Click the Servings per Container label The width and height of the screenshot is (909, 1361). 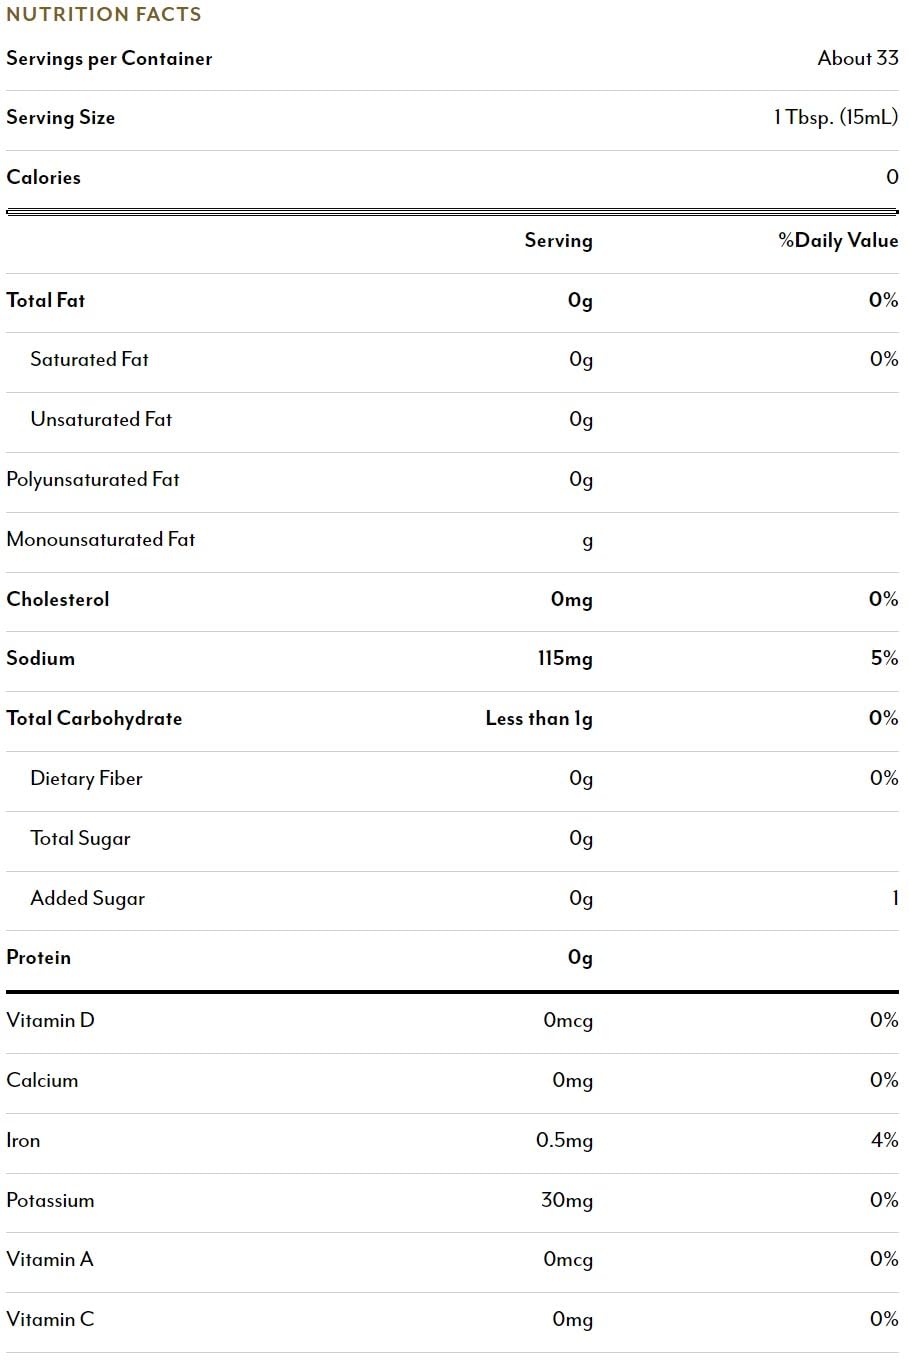coord(109,59)
